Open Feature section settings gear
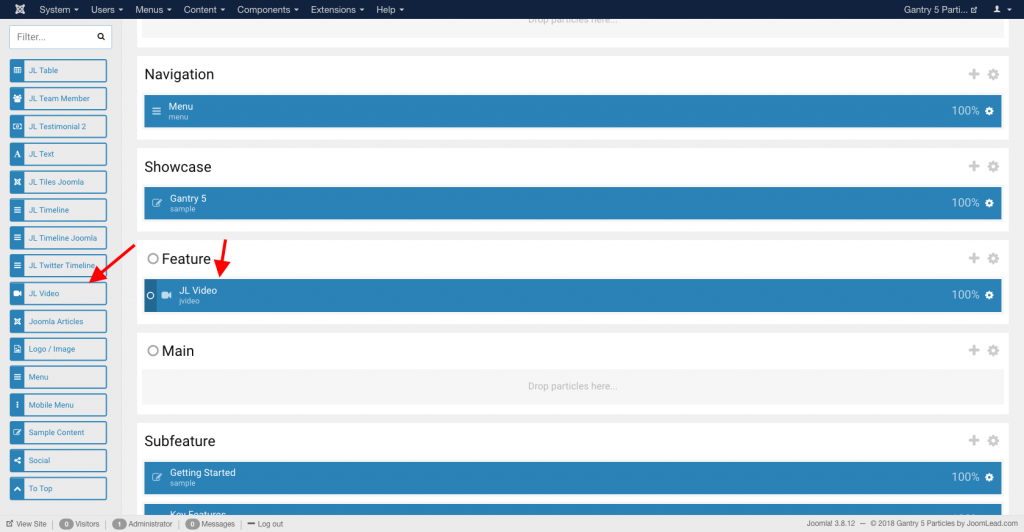 pos(993,258)
